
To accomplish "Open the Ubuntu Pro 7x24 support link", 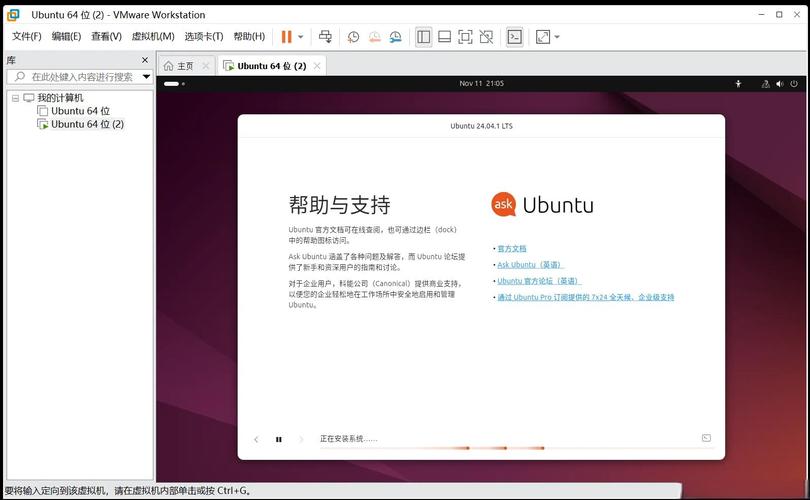I will pos(586,297).
